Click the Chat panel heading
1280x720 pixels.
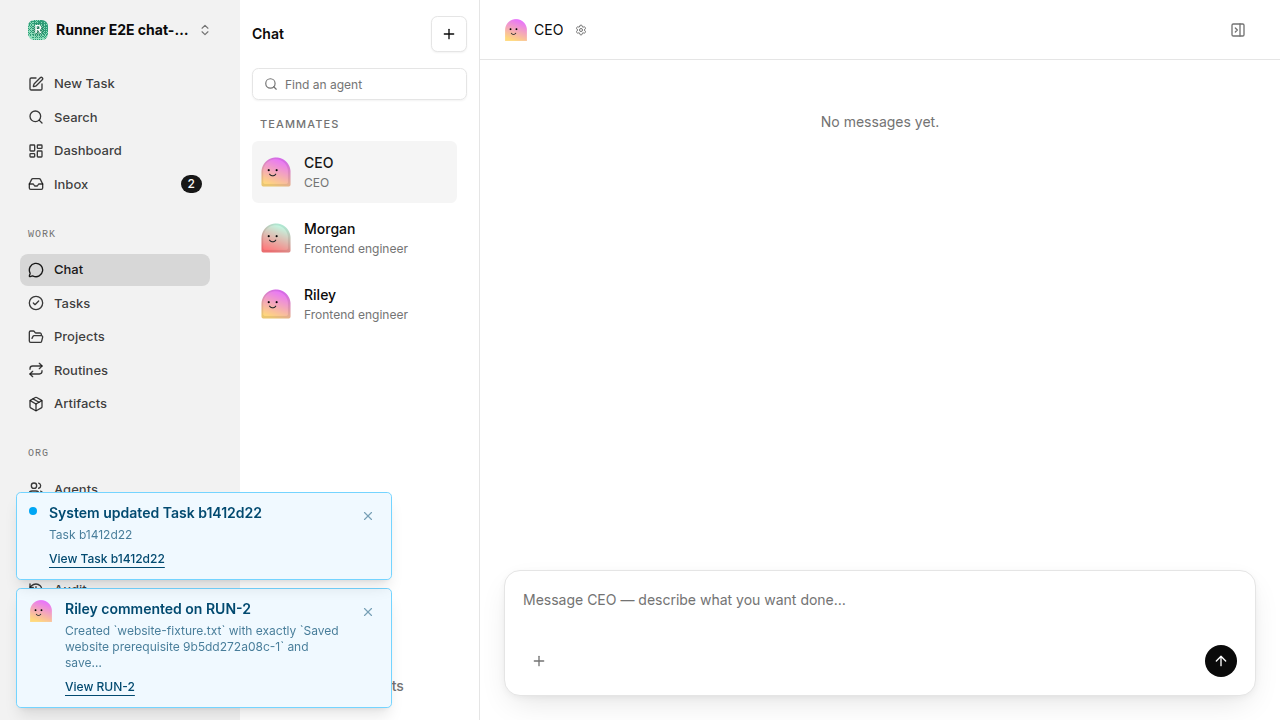[268, 34]
